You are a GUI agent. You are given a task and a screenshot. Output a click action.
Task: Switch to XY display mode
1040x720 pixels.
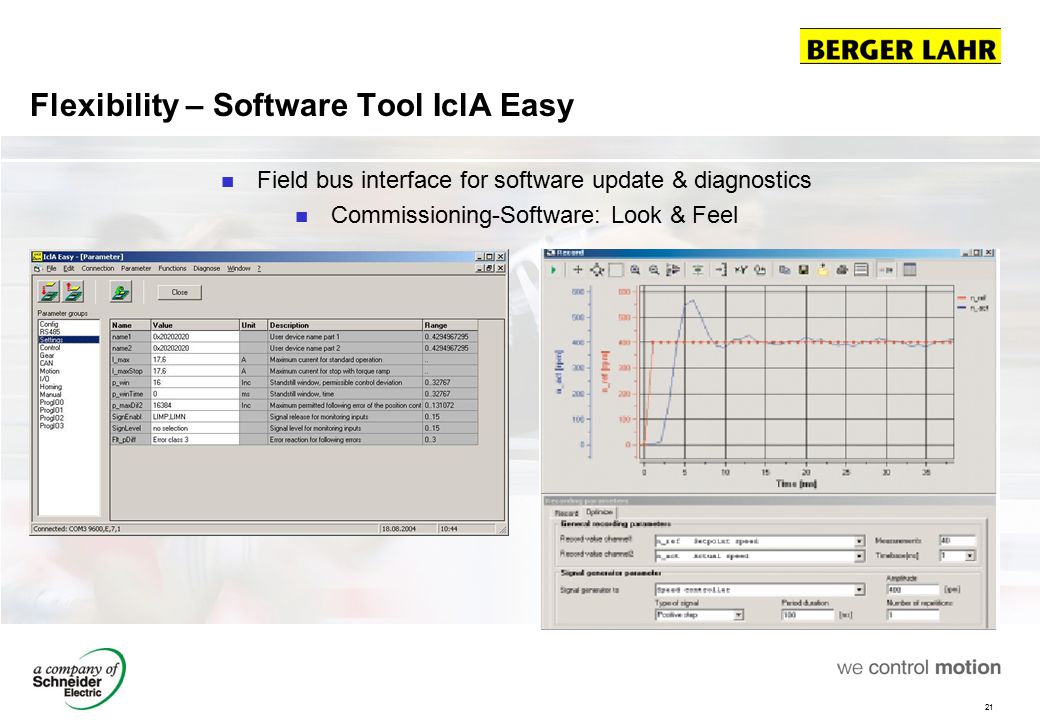(741, 270)
